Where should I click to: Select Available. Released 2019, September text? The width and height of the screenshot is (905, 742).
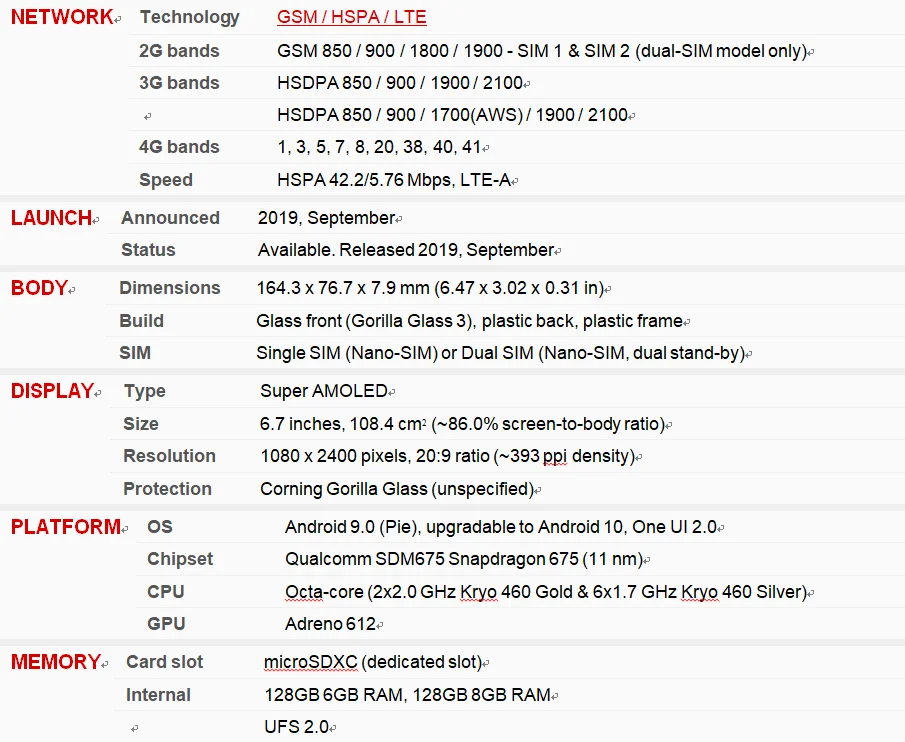(x=406, y=250)
